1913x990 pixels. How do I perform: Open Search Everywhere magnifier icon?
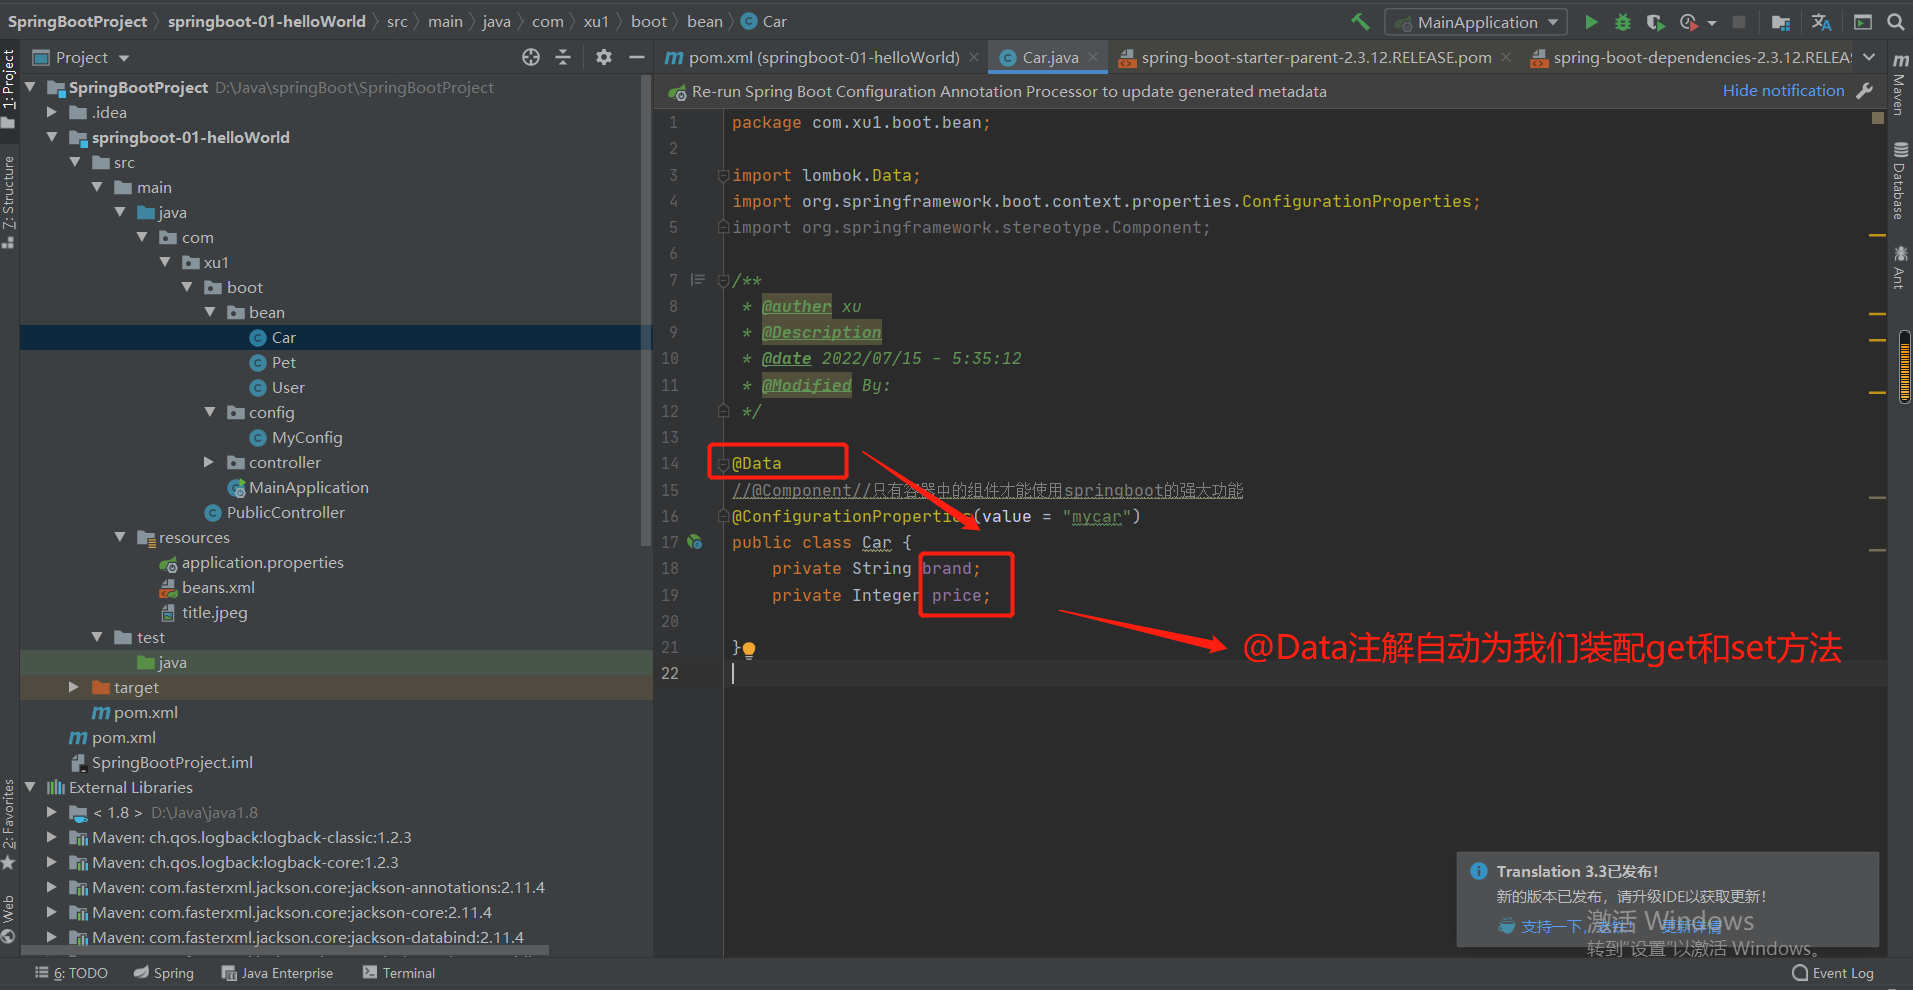[x=1895, y=21]
